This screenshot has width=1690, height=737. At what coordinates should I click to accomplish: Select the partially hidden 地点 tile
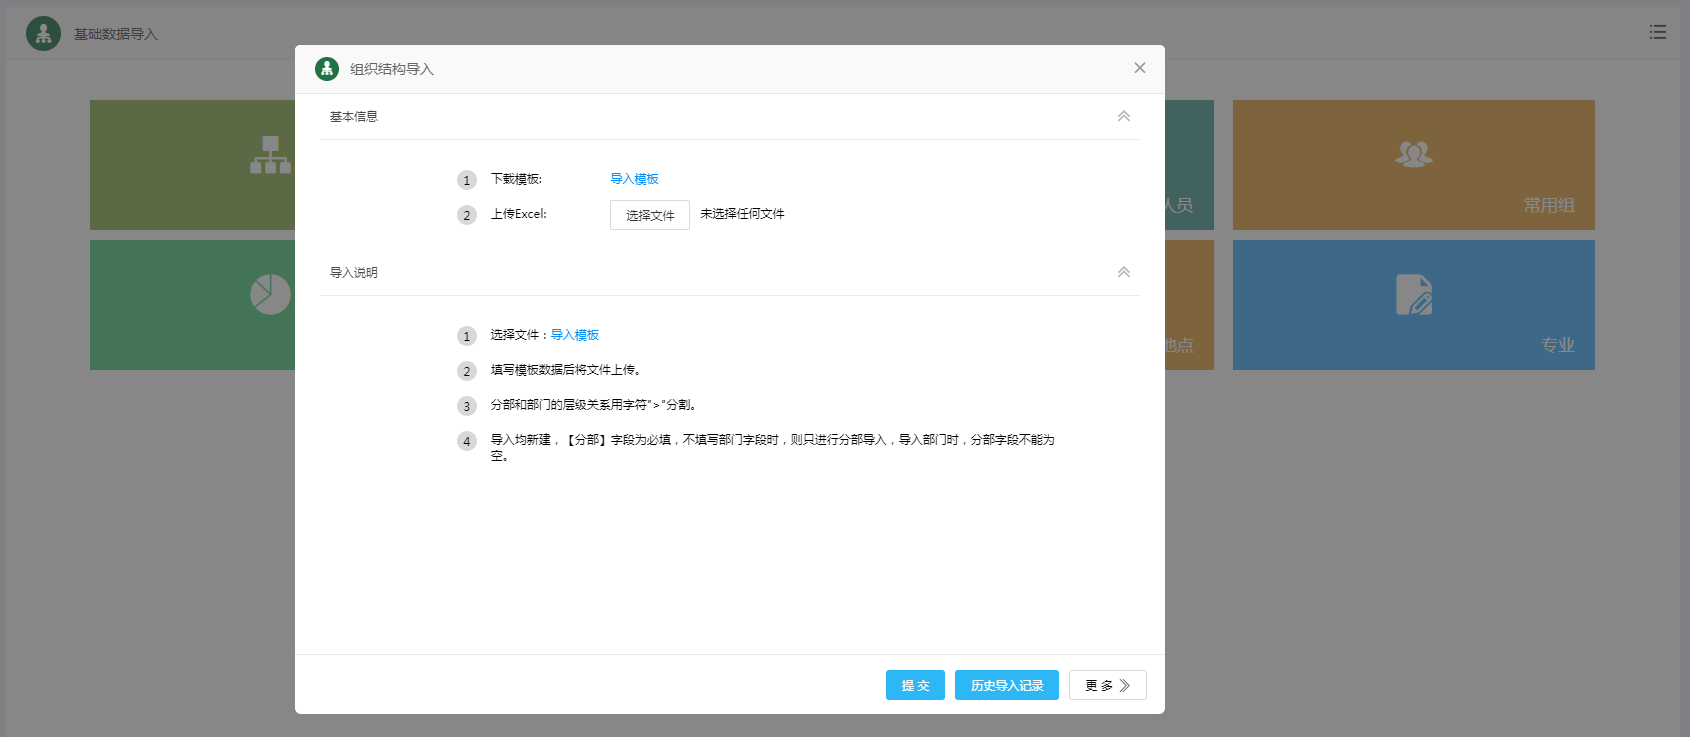pyautogui.click(x=1188, y=305)
